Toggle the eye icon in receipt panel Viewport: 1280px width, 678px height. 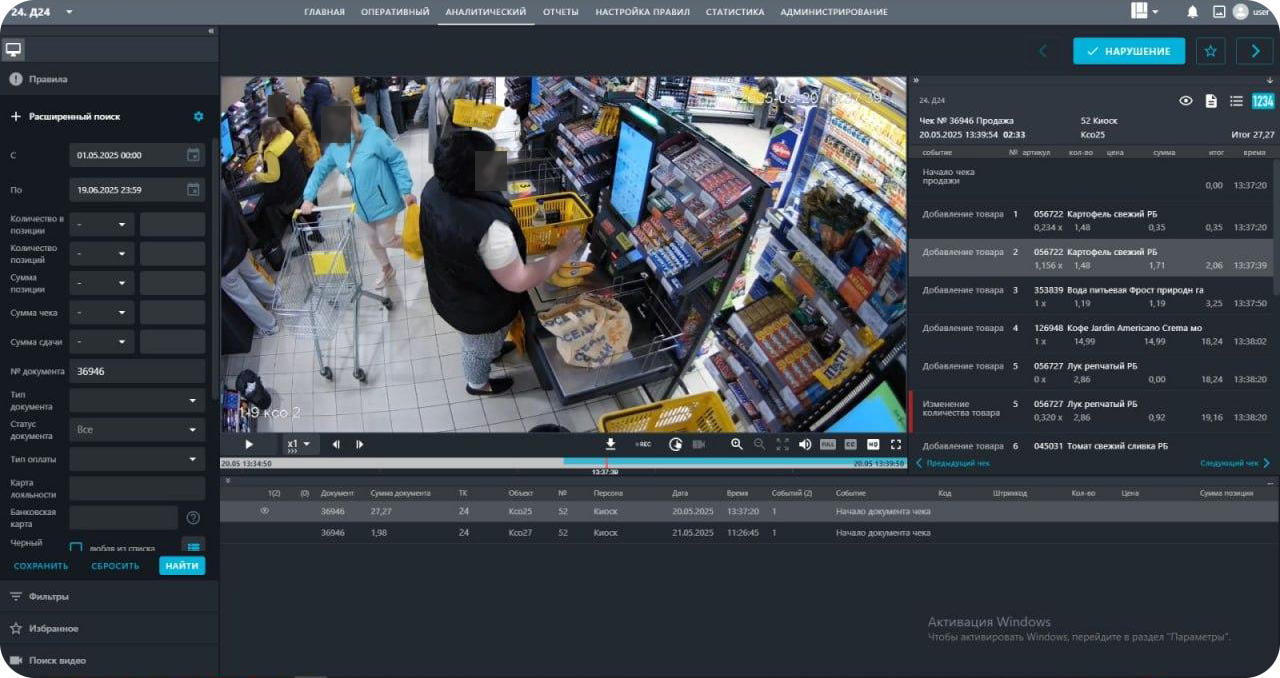[1186, 101]
